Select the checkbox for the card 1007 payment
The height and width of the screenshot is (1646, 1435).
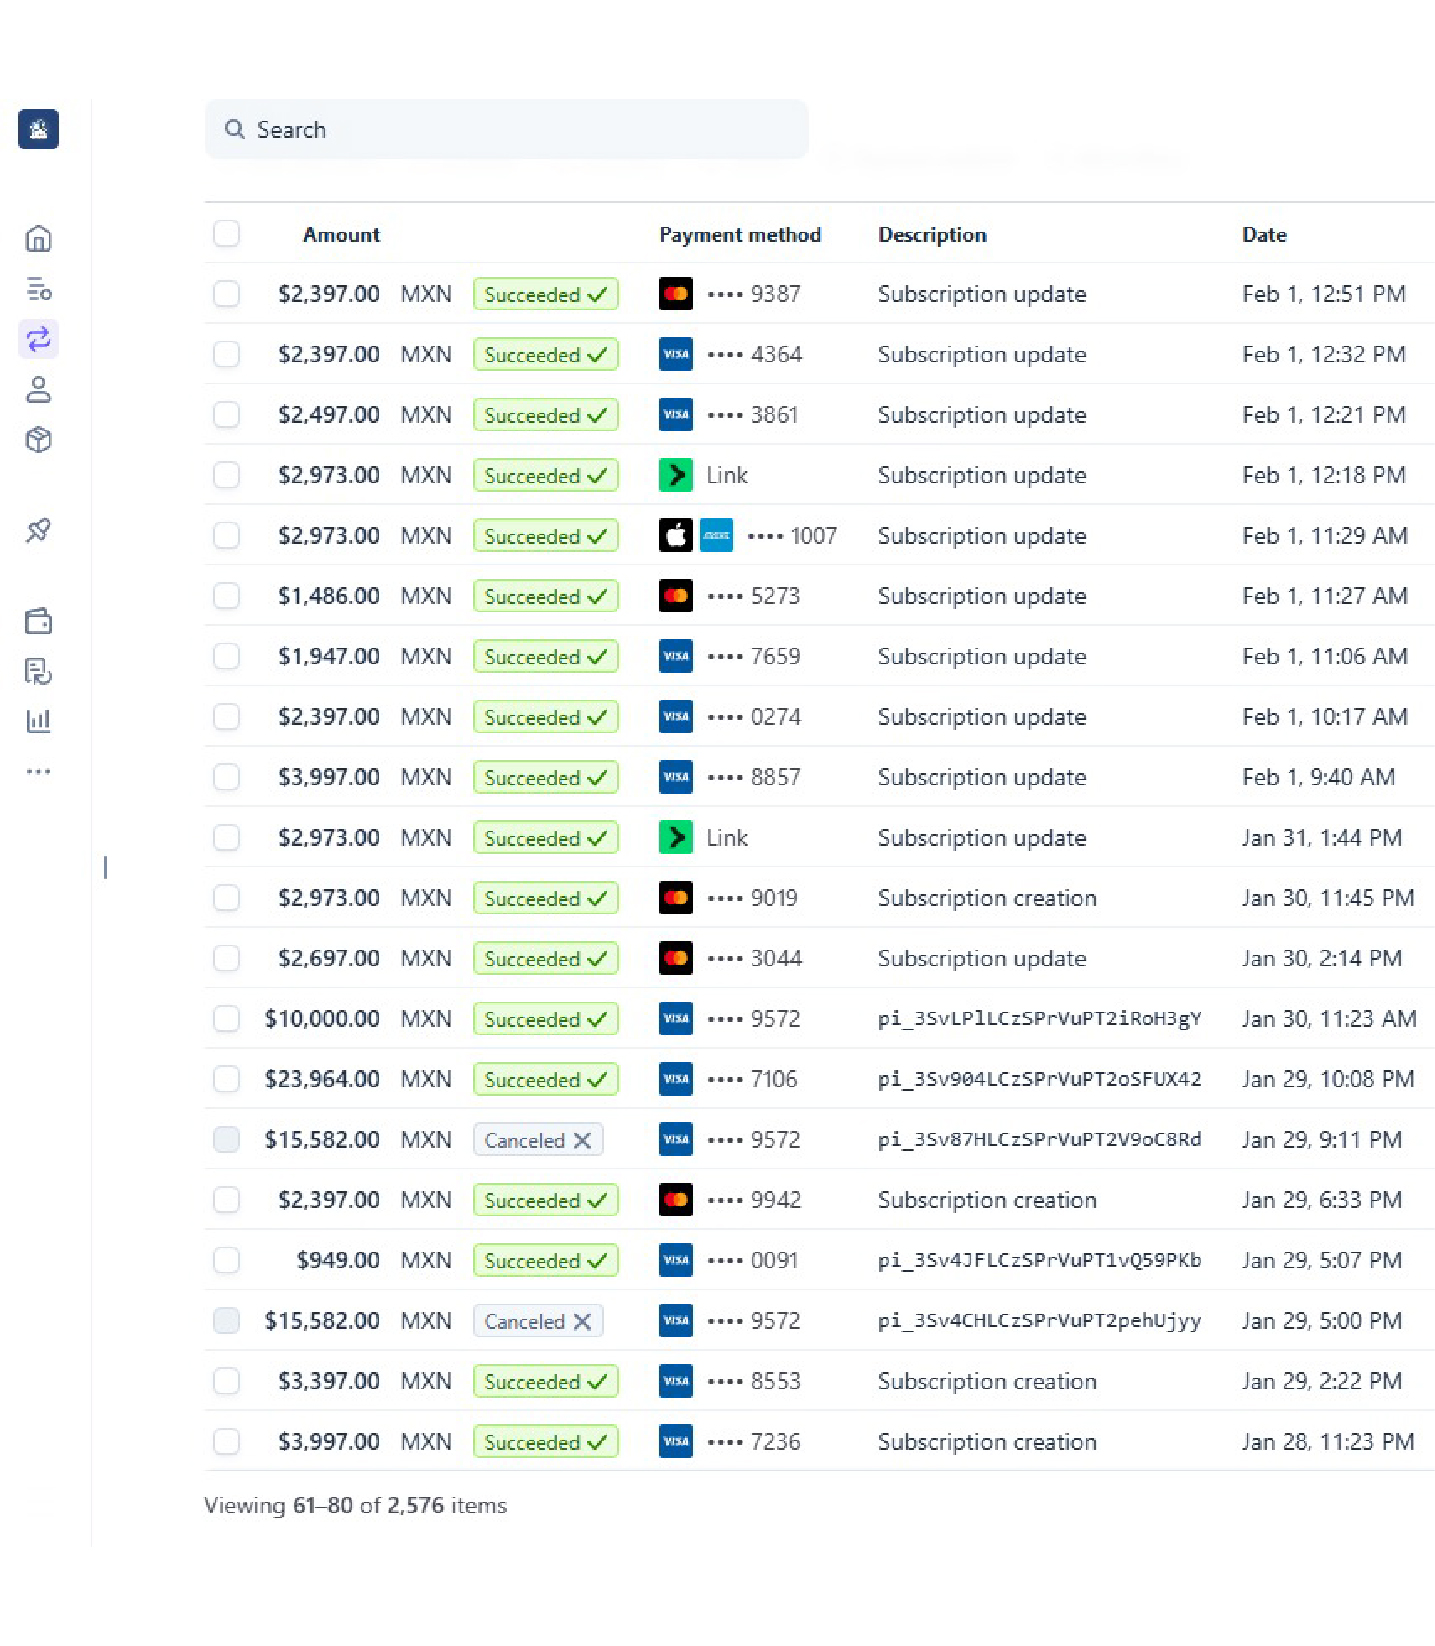(x=227, y=535)
